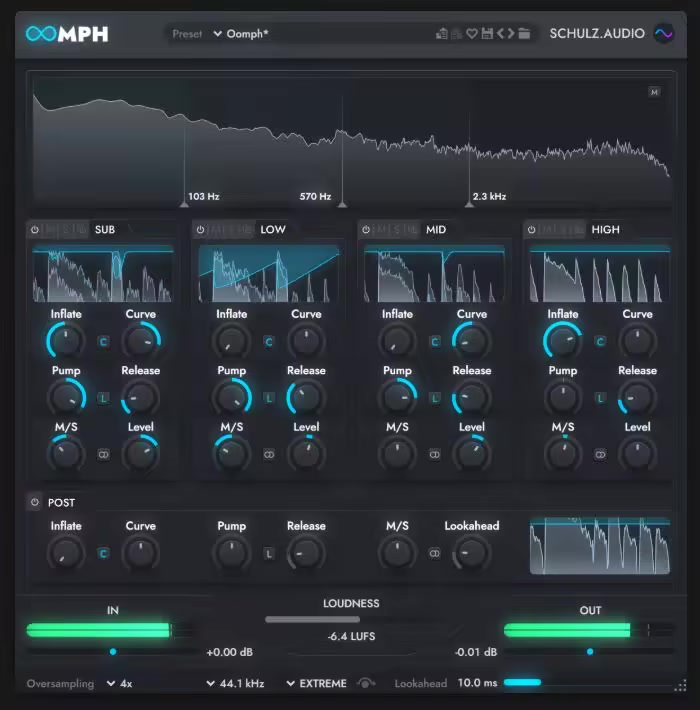Click the SUB band link icon
700x710 pixels.
(x=103, y=454)
